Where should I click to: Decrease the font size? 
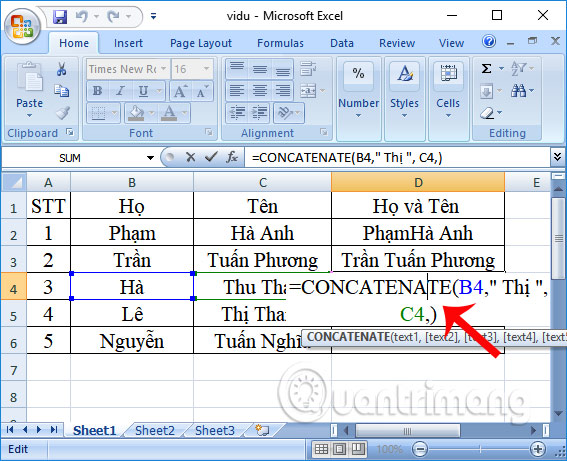(x=202, y=91)
